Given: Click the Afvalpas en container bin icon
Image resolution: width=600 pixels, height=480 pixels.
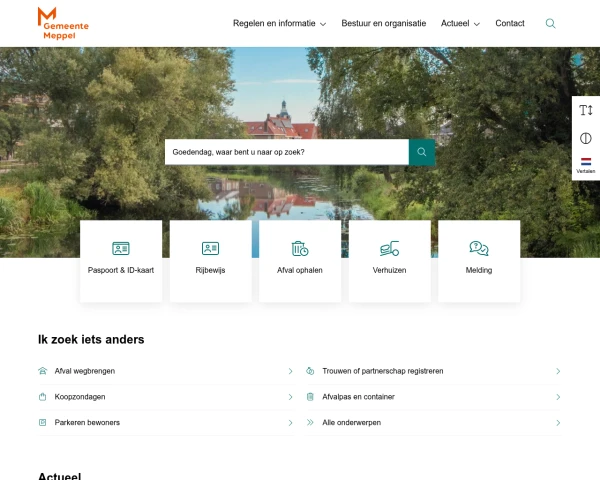Looking at the screenshot, I should coord(310,397).
